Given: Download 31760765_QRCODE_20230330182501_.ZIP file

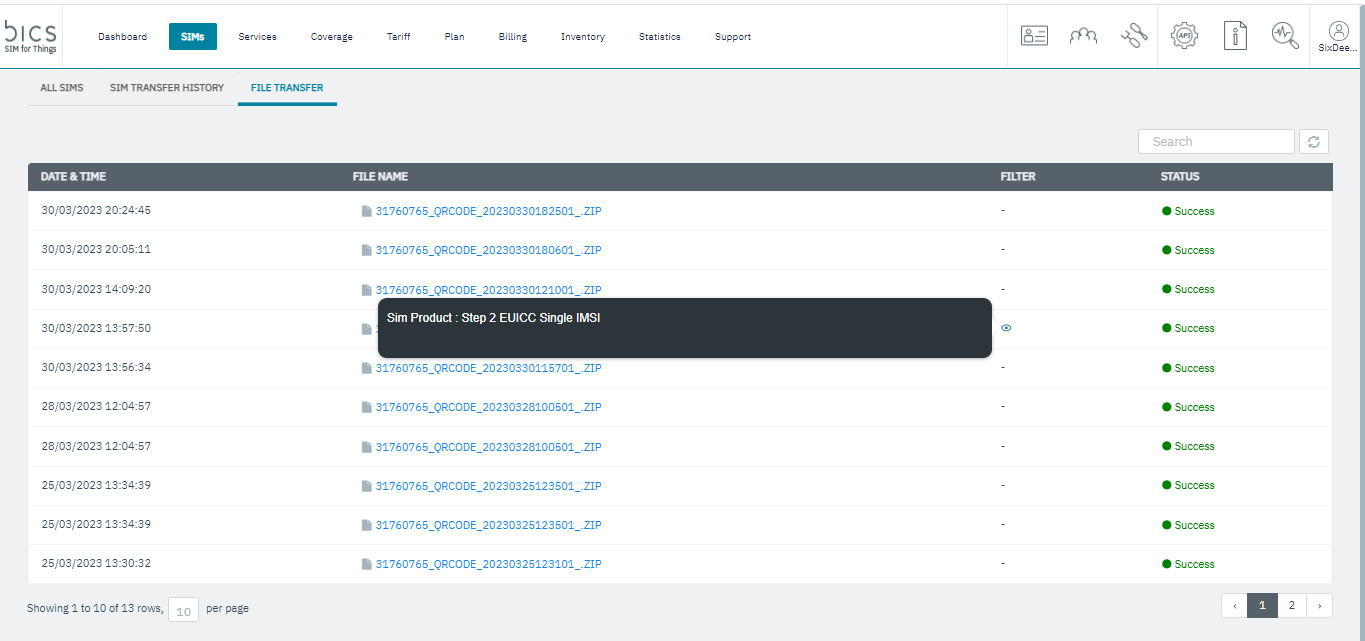Looking at the screenshot, I should (x=487, y=211).
